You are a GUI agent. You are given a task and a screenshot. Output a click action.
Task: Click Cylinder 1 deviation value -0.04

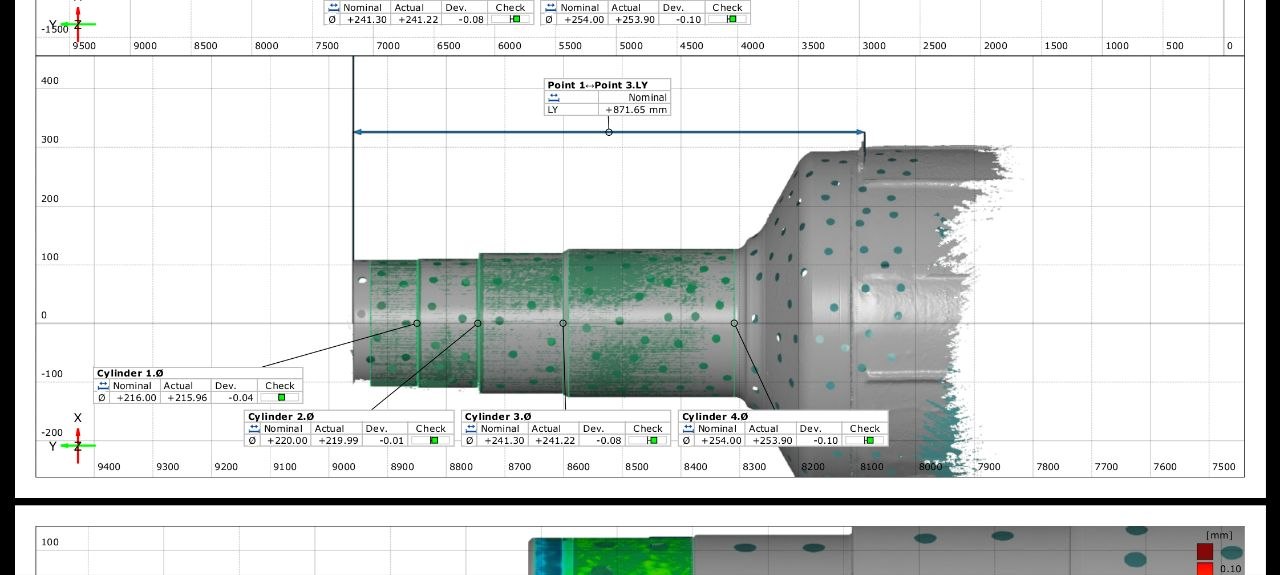pyautogui.click(x=239, y=397)
